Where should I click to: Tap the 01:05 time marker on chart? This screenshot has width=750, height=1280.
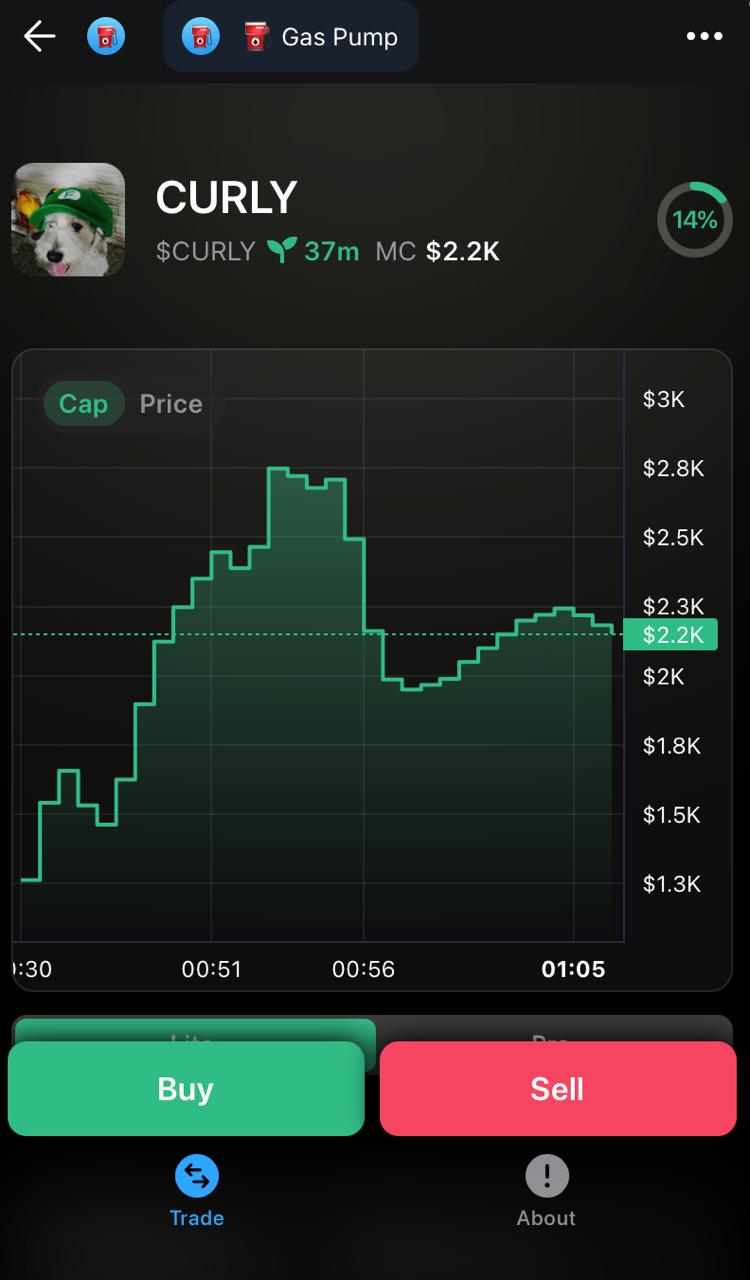click(x=573, y=969)
